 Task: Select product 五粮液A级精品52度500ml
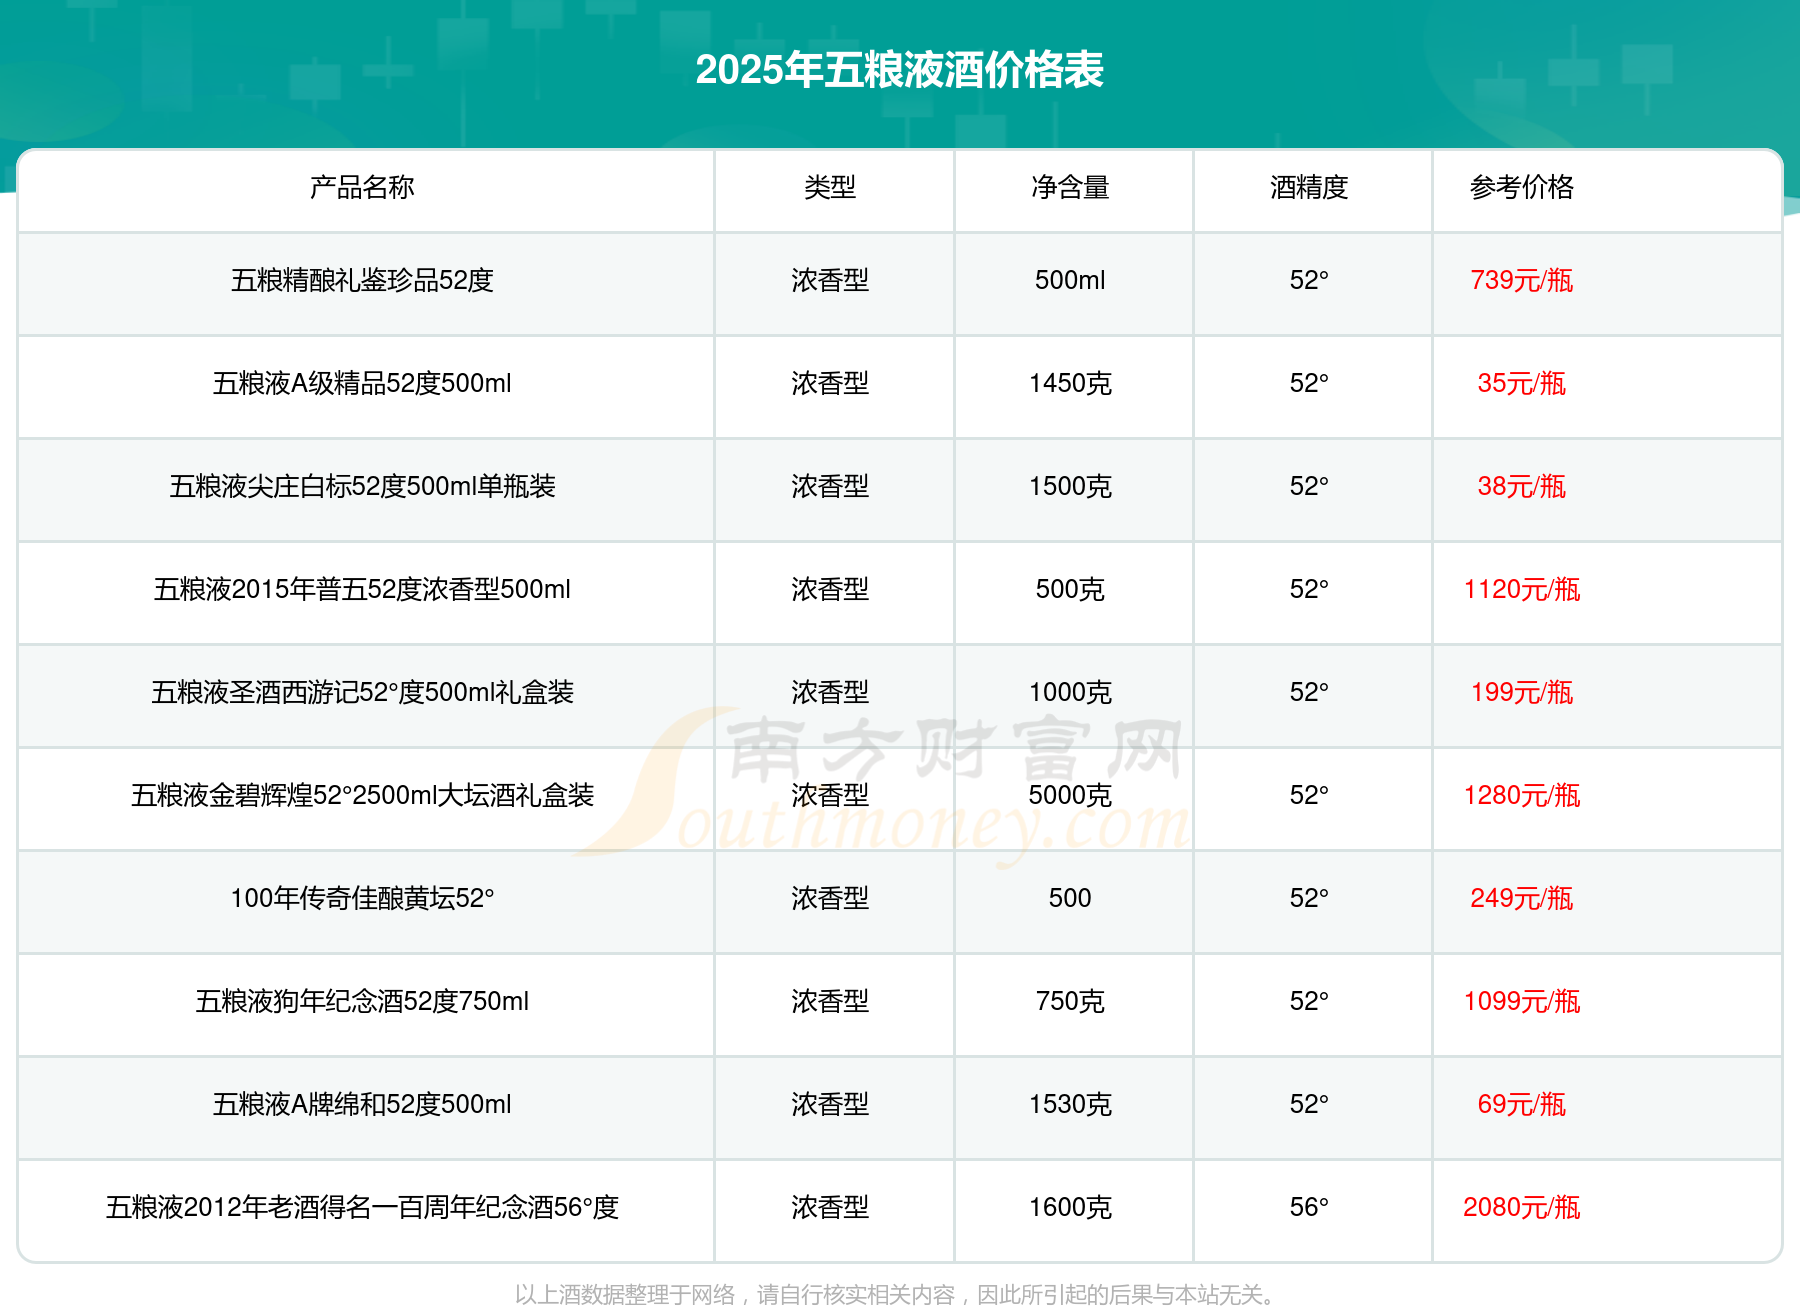coord(362,383)
